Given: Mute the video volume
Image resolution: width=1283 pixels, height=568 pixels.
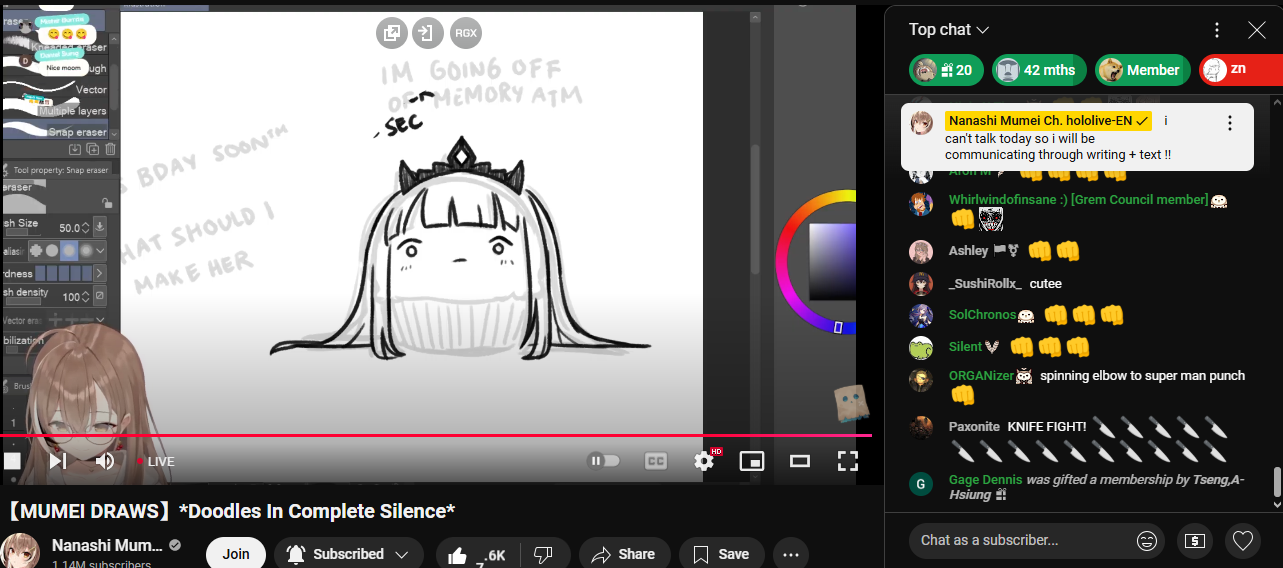Looking at the screenshot, I should click(104, 461).
